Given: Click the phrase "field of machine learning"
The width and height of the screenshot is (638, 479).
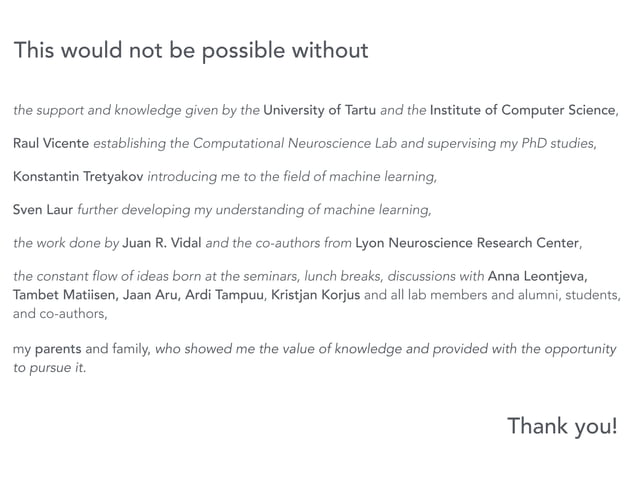Looking at the screenshot, I should [x=355, y=177].
